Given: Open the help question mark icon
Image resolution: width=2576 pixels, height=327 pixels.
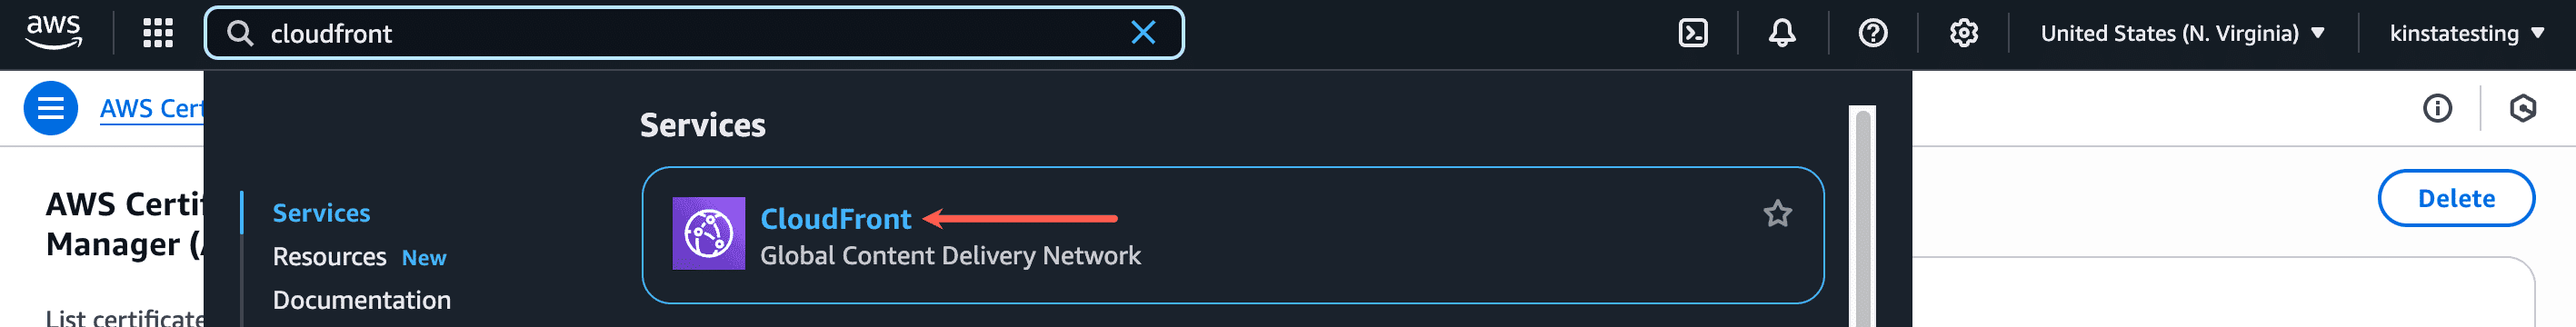Looking at the screenshot, I should [1873, 33].
